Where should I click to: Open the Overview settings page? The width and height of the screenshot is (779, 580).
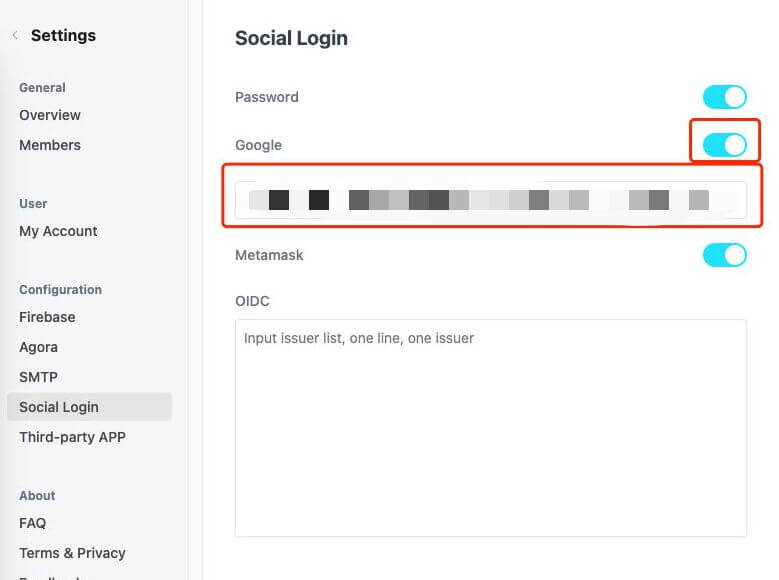pyautogui.click(x=50, y=115)
